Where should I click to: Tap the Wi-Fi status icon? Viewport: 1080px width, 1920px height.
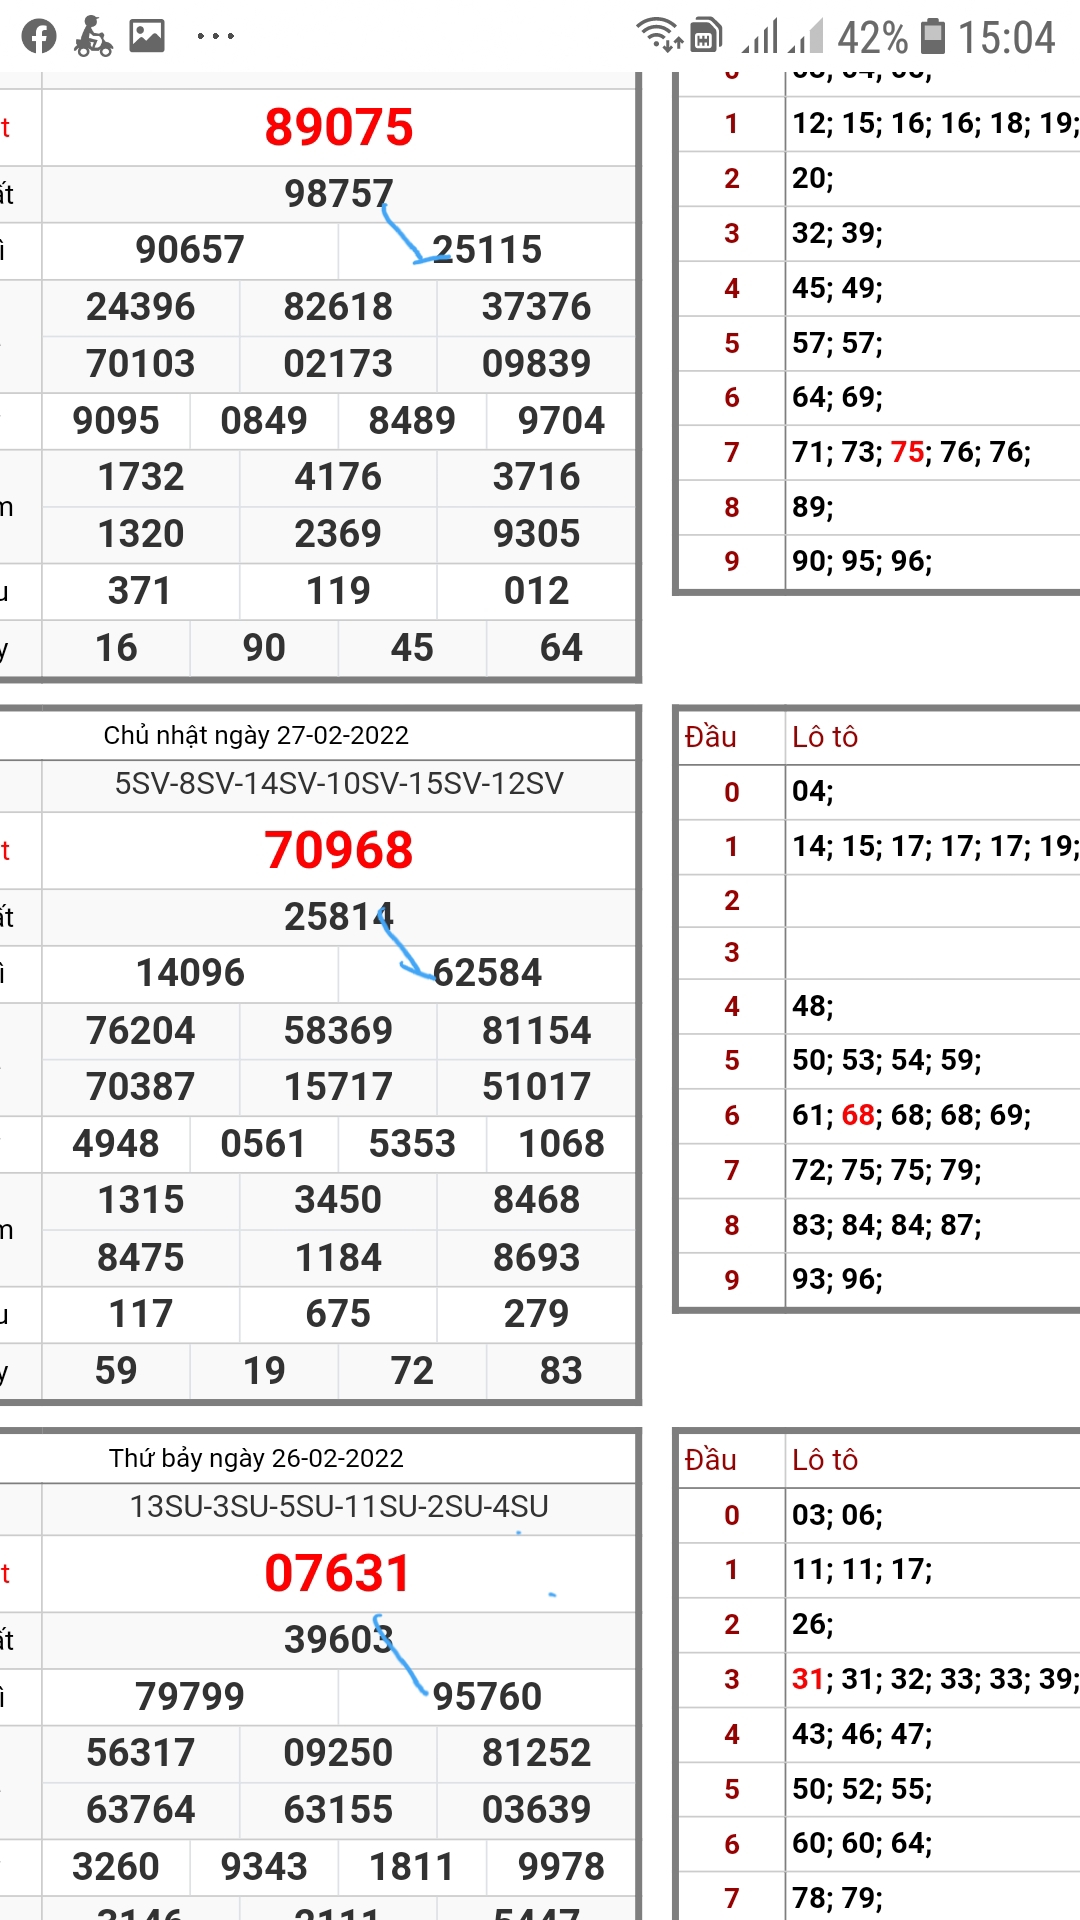coord(660,34)
